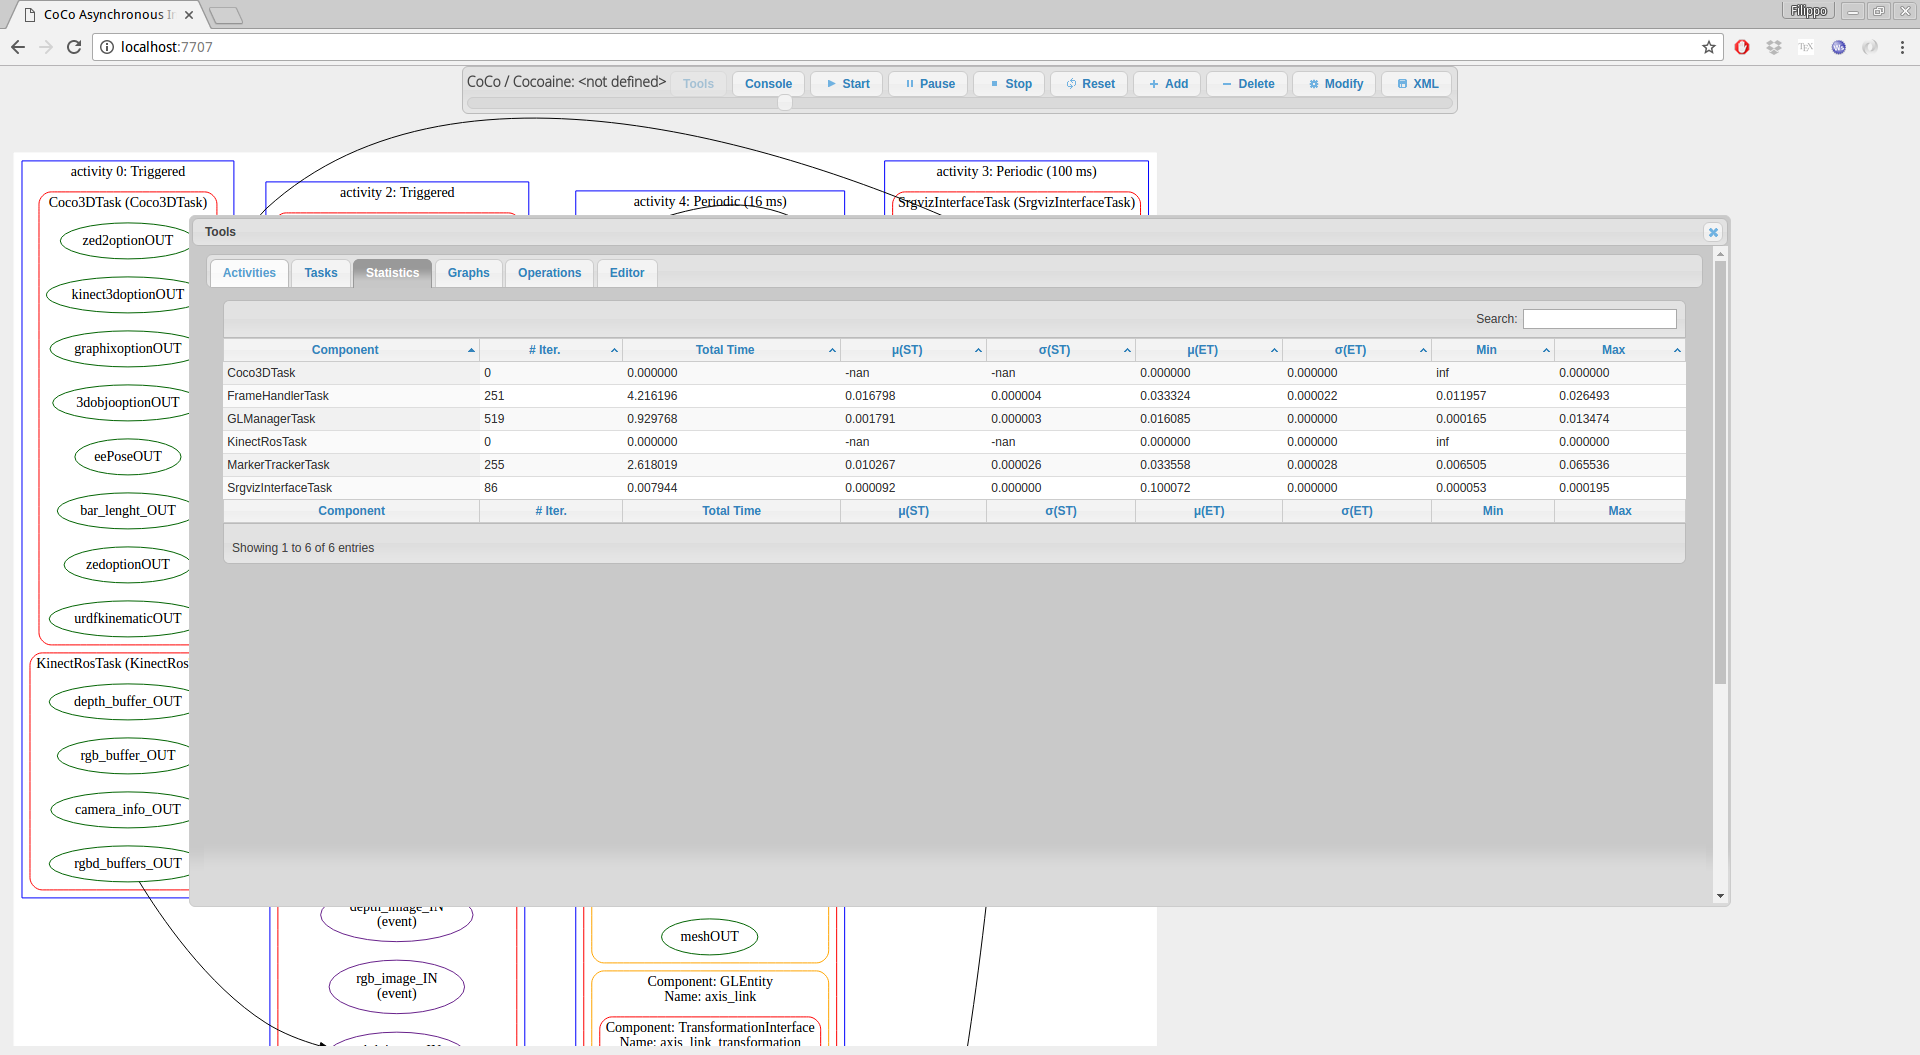The image size is (1920, 1055).
Task: Sort table by σ(ET) column header
Action: coord(1356,350)
